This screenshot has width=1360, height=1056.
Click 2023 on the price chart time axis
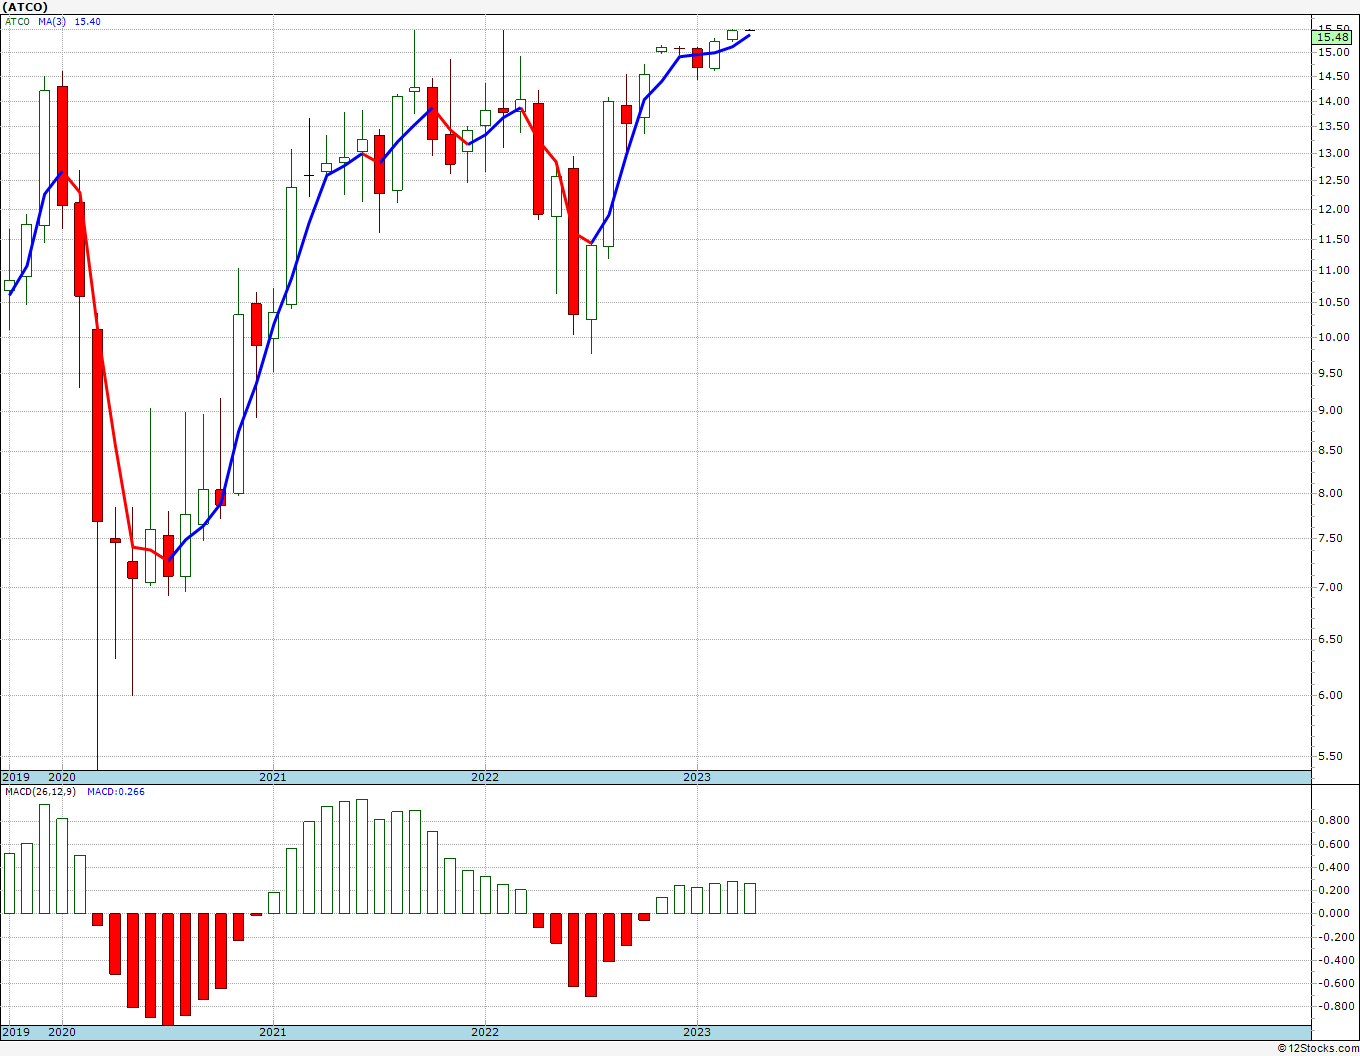pos(697,777)
